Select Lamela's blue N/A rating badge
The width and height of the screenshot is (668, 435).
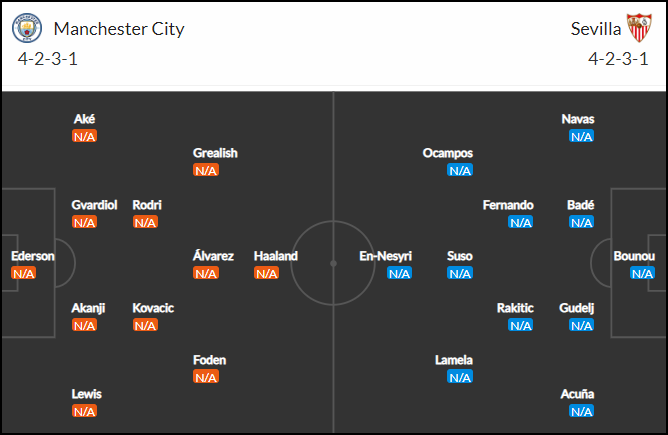pyautogui.click(x=460, y=377)
